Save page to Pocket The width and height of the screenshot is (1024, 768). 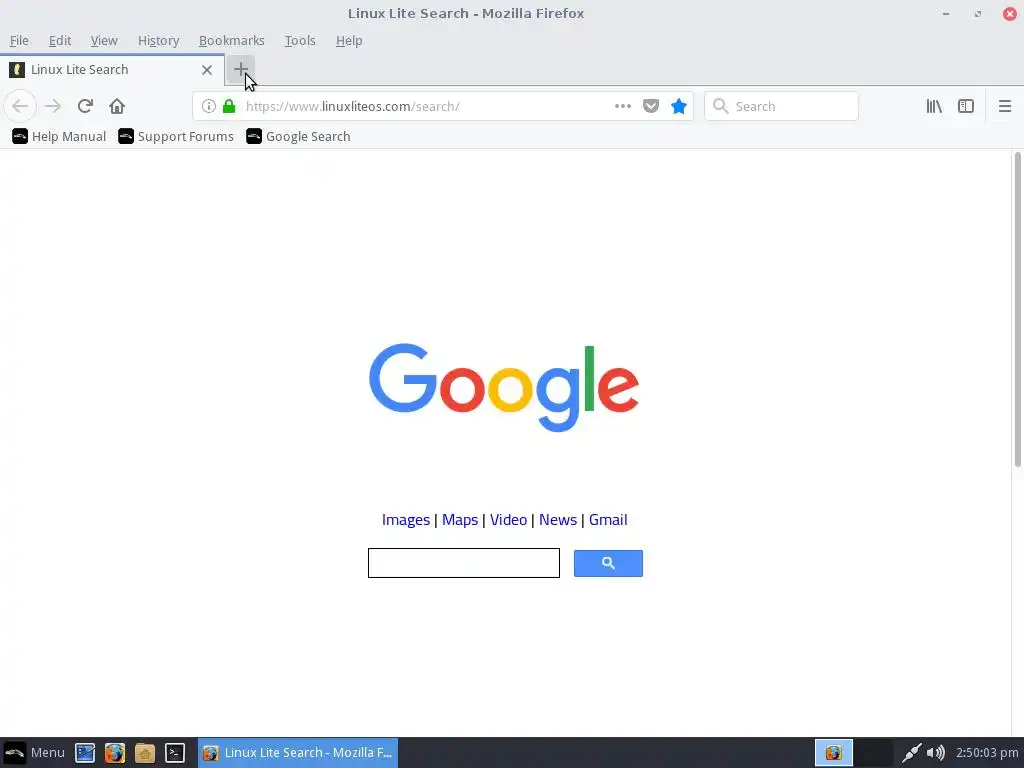(650, 106)
